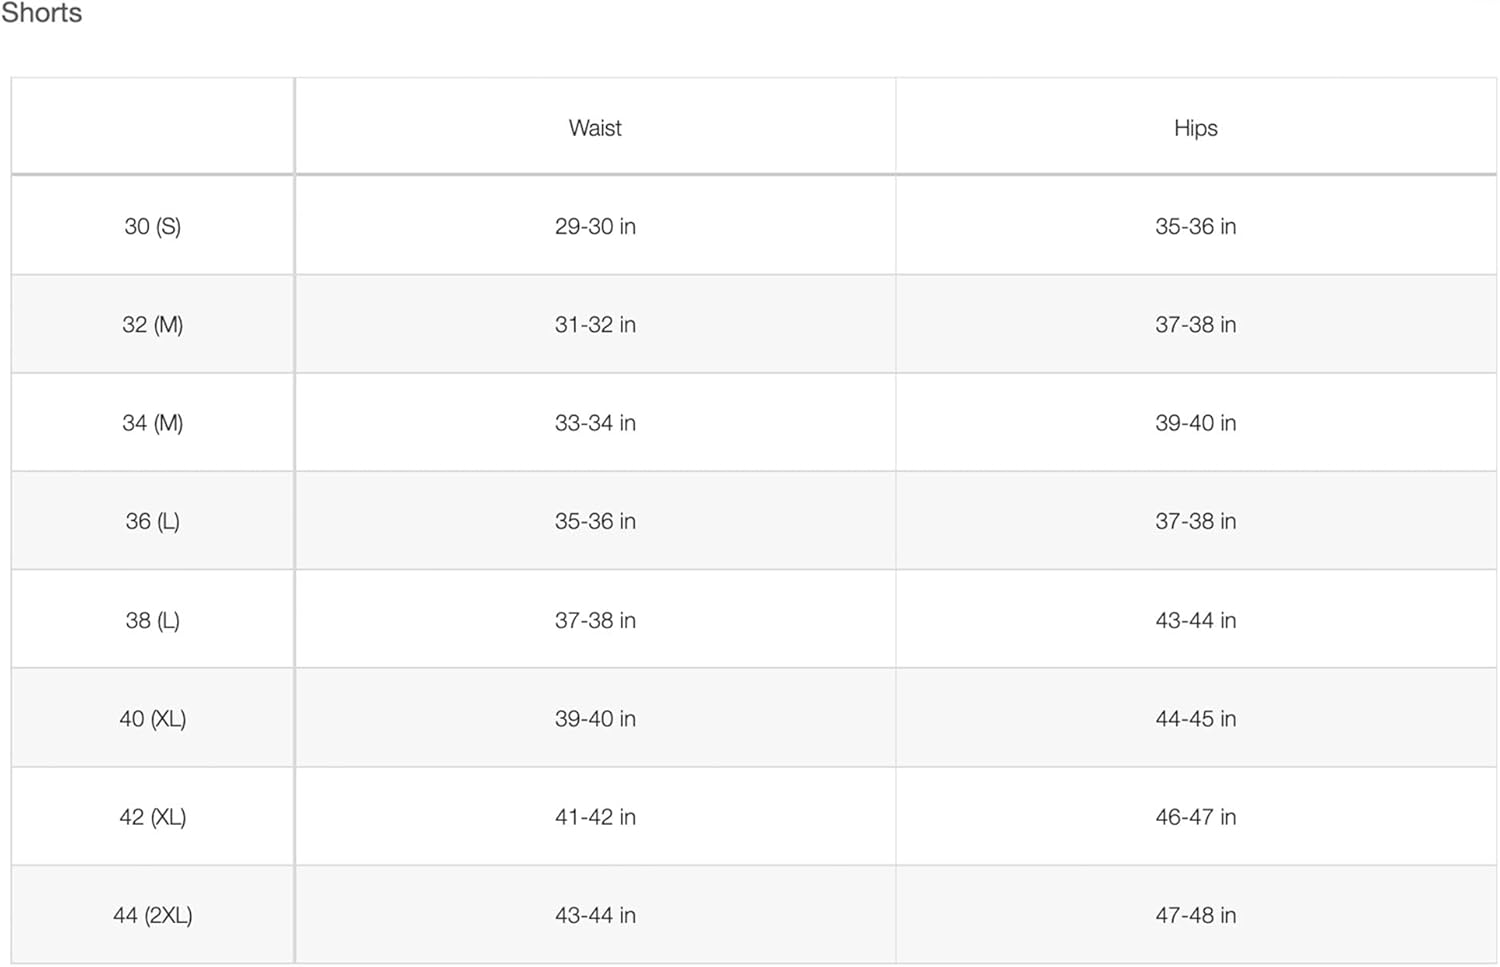The width and height of the screenshot is (1500, 967).
Task: Click hips value for size 36 (L)
Action: (x=1195, y=521)
